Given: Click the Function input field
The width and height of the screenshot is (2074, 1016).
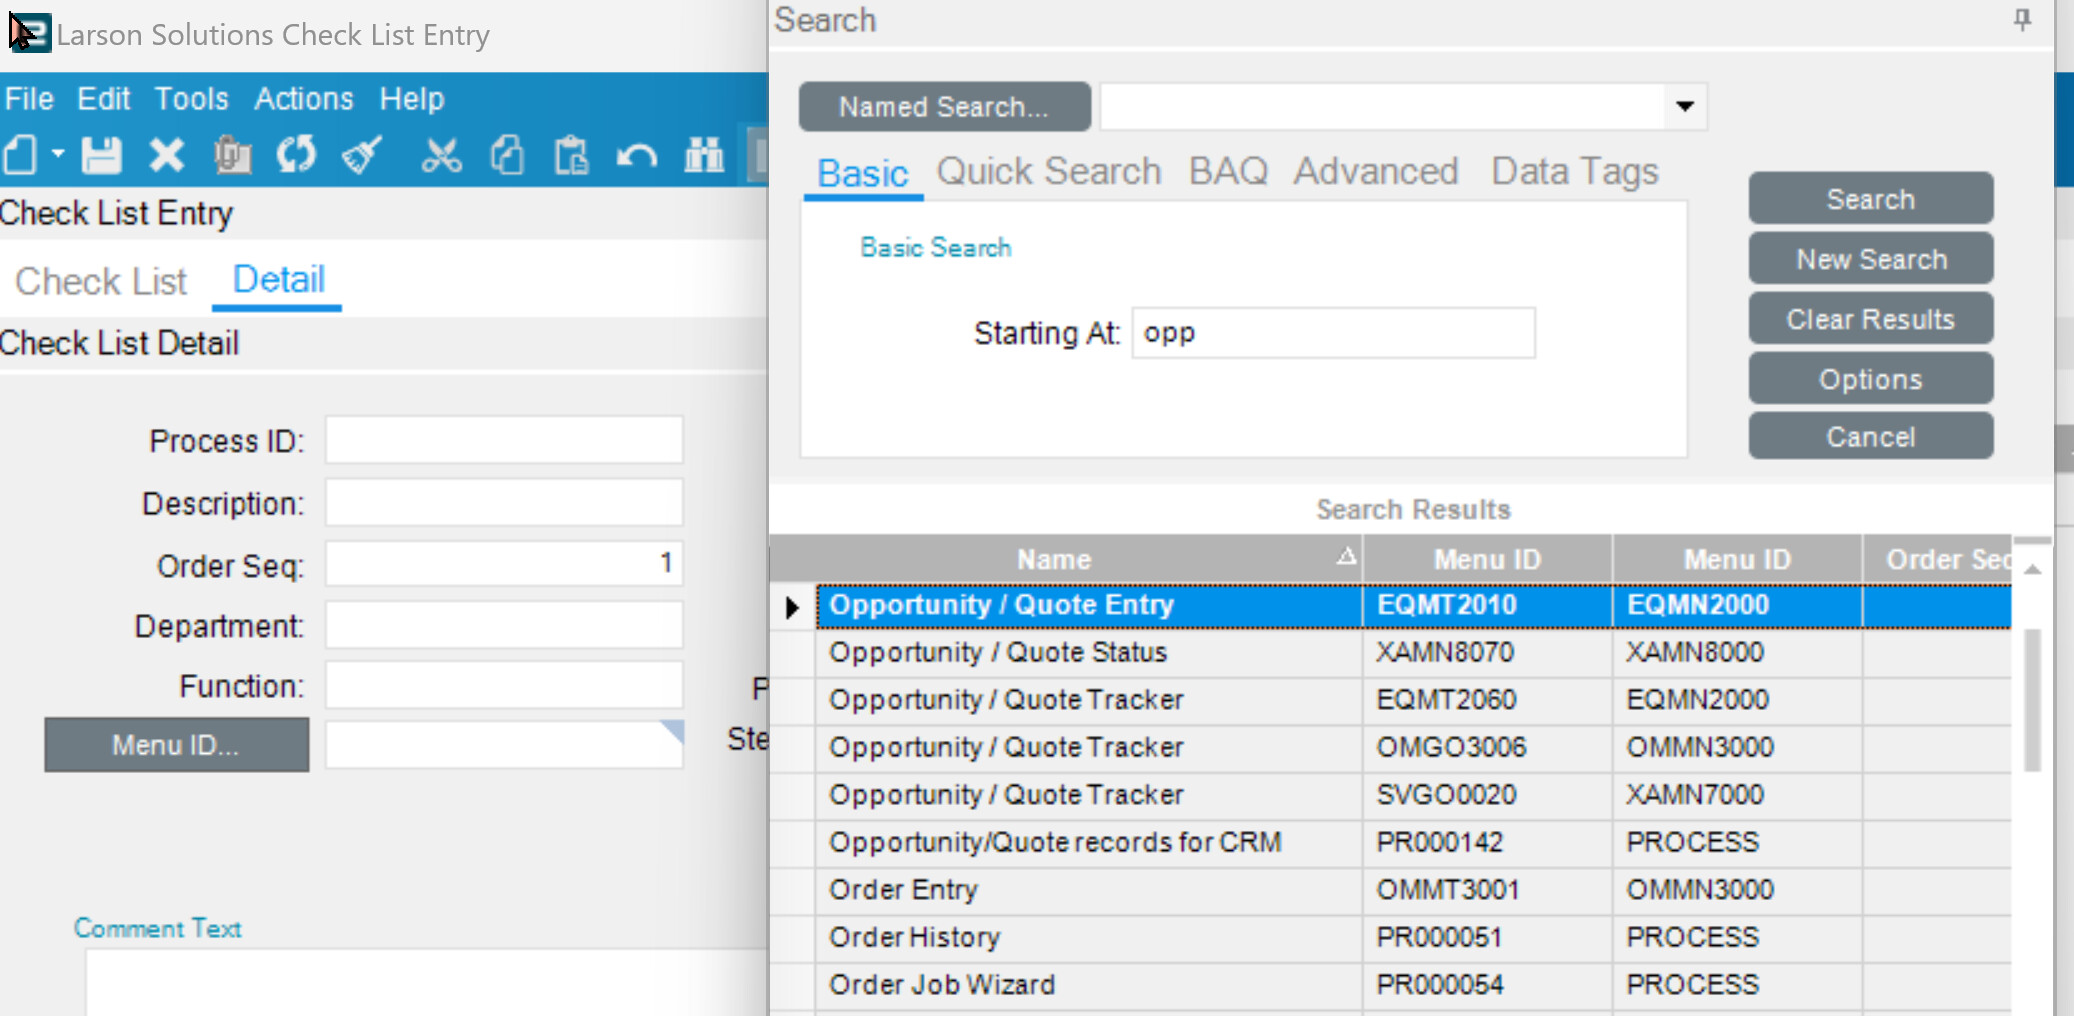Looking at the screenshot, I should pos(504,686).
